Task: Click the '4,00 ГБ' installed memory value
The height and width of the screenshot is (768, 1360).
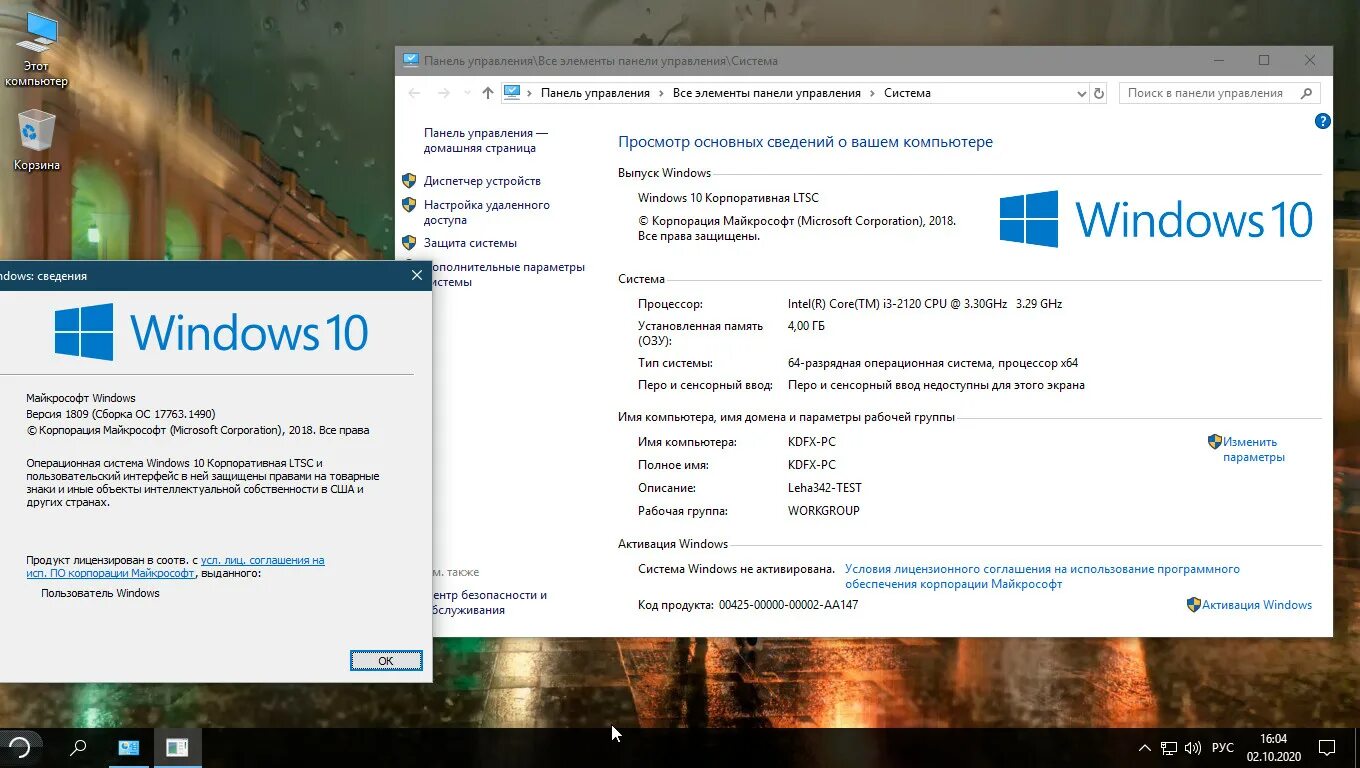Action: [x=806, y=326]
